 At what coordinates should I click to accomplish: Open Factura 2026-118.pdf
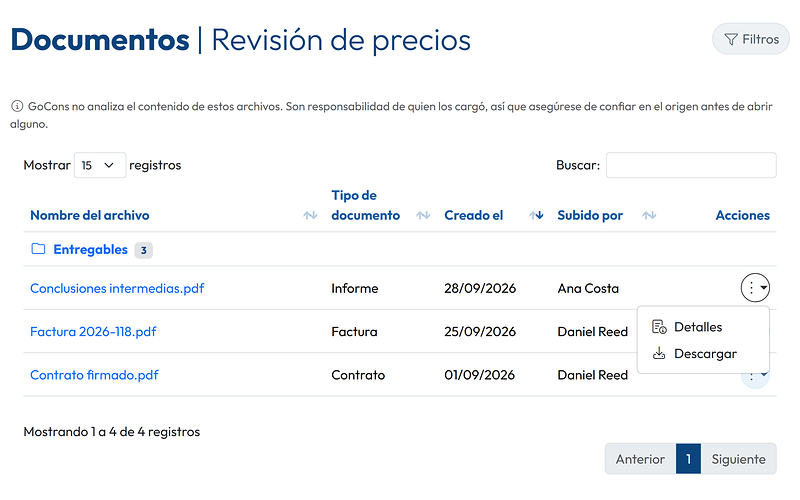93,332
